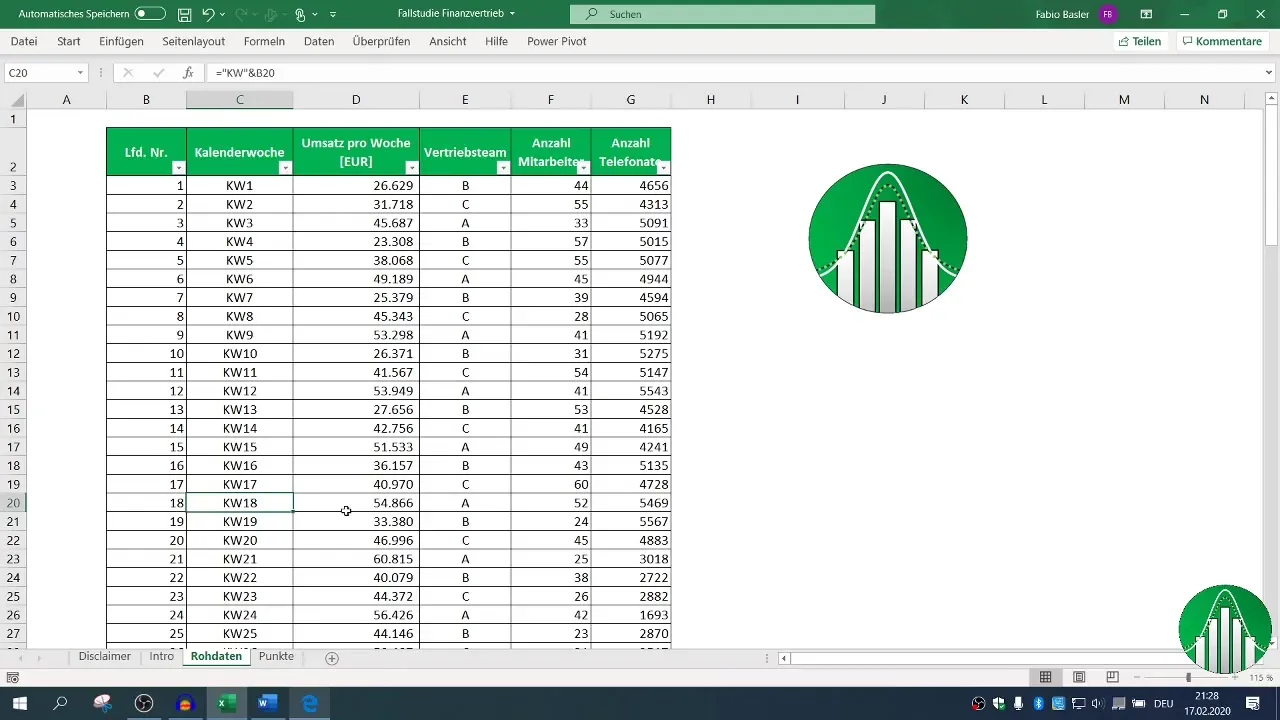Click inside the Suchen search field

click(x=722, y=15)
